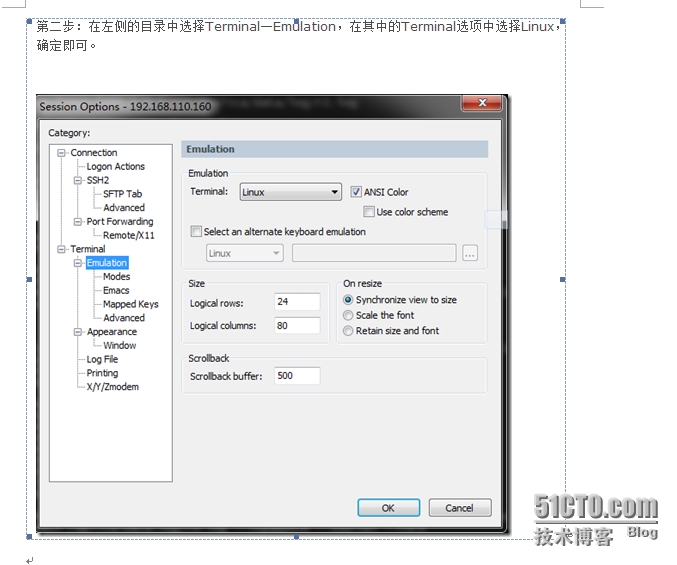Select Connection in category tree
Image resolution: width=677 pixels, height=565 pixels.
[x=94, y=152]
